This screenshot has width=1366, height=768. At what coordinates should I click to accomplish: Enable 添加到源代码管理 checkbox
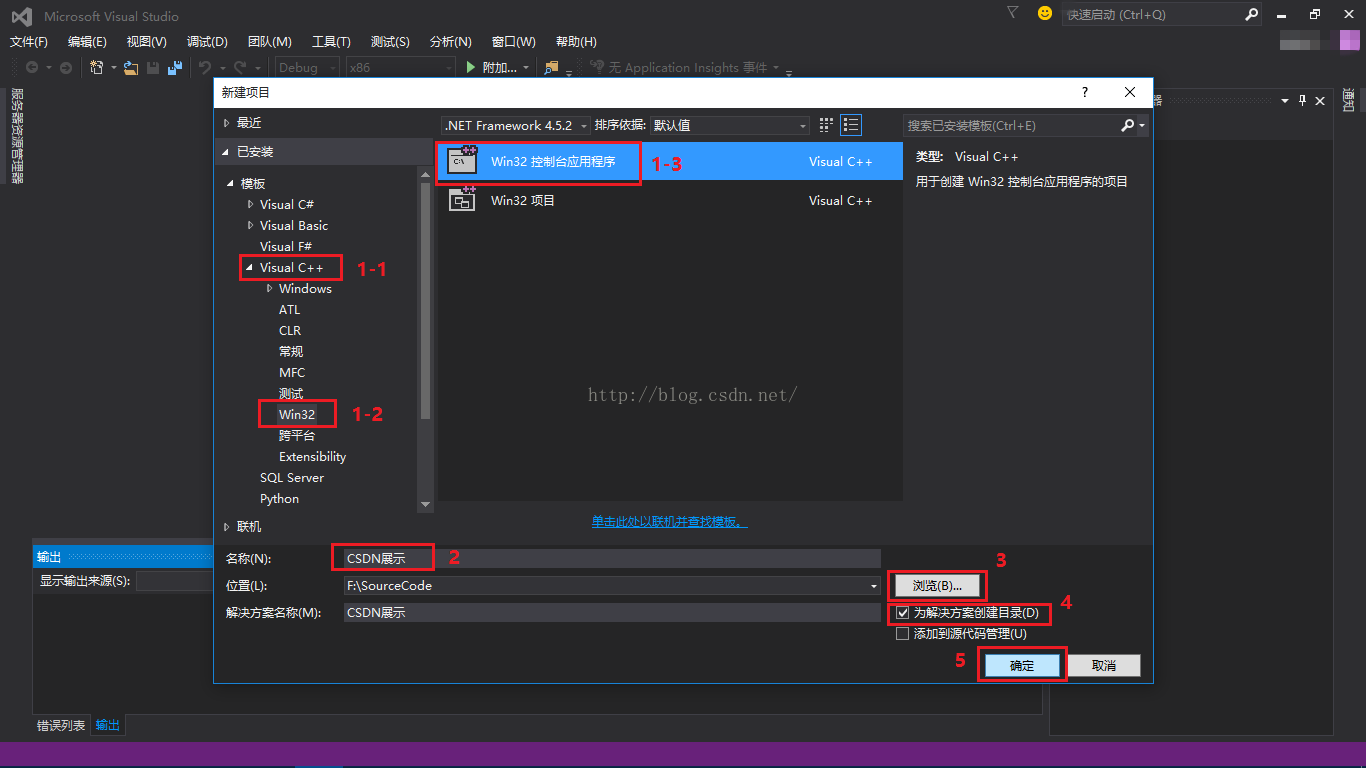(903, 633)
